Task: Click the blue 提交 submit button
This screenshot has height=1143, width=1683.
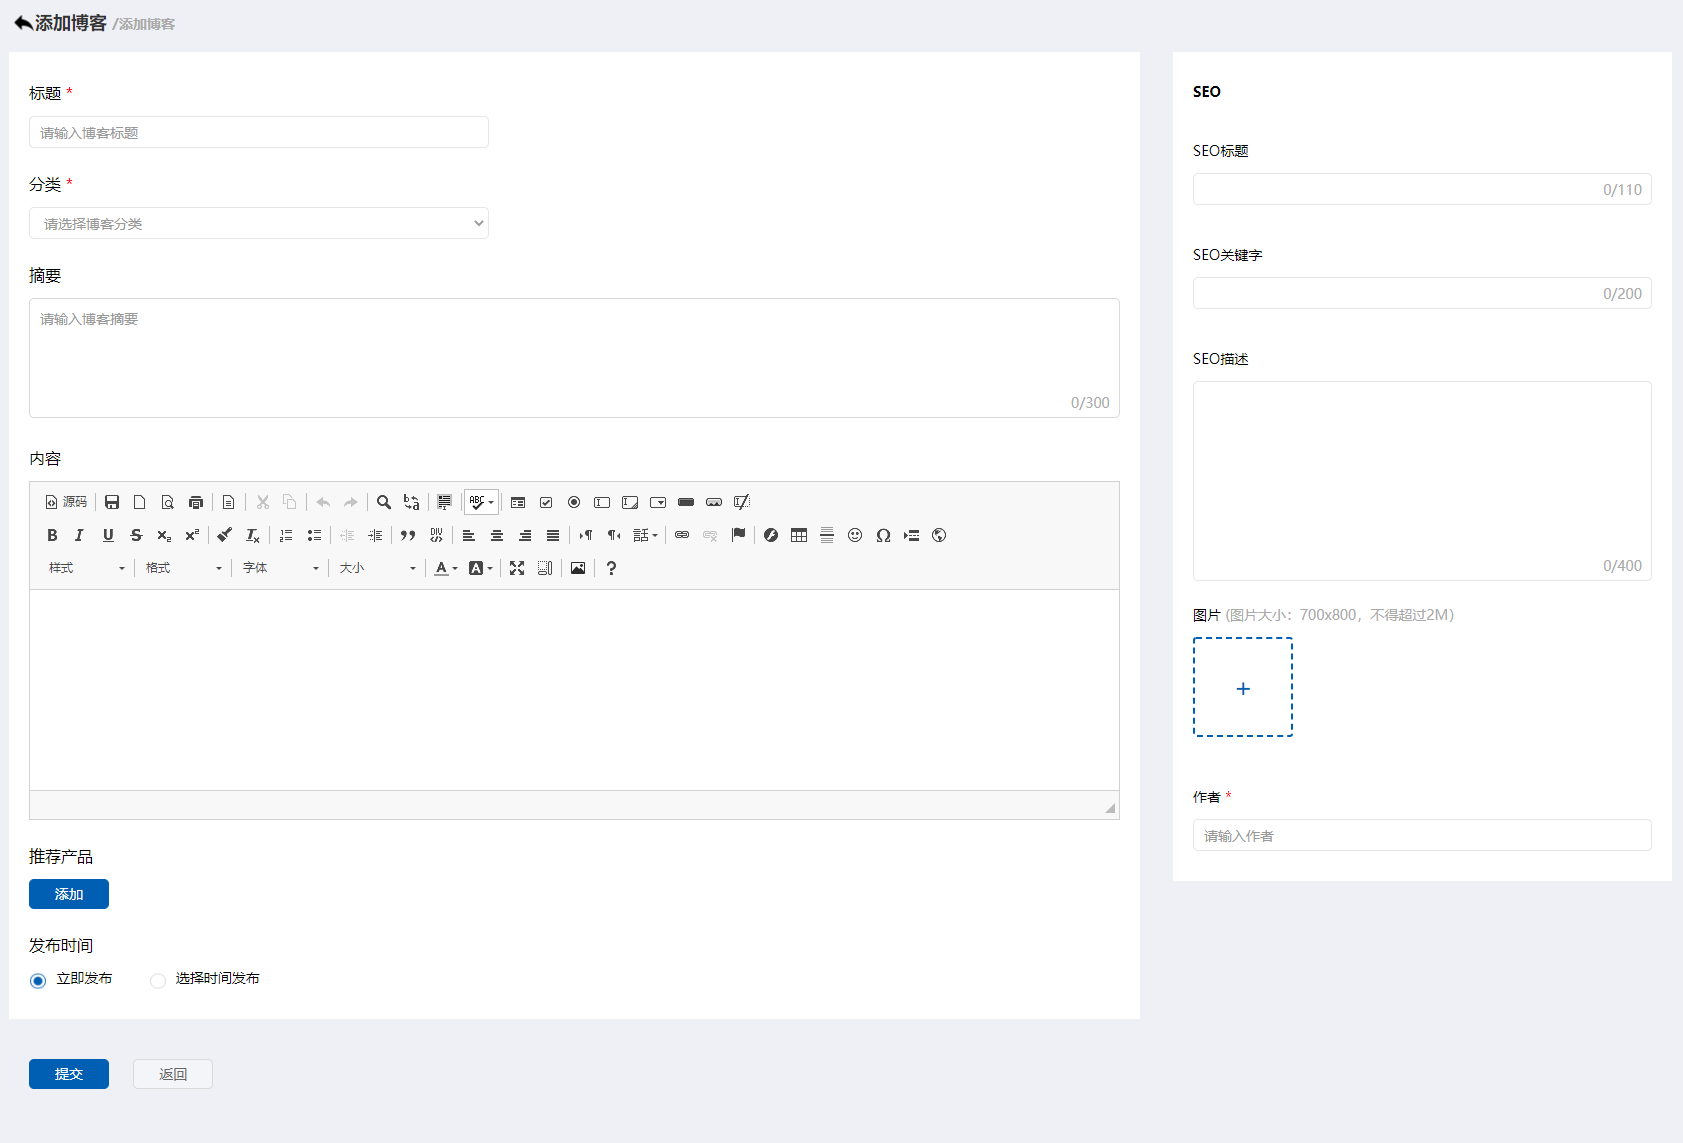Action: 69,1074
